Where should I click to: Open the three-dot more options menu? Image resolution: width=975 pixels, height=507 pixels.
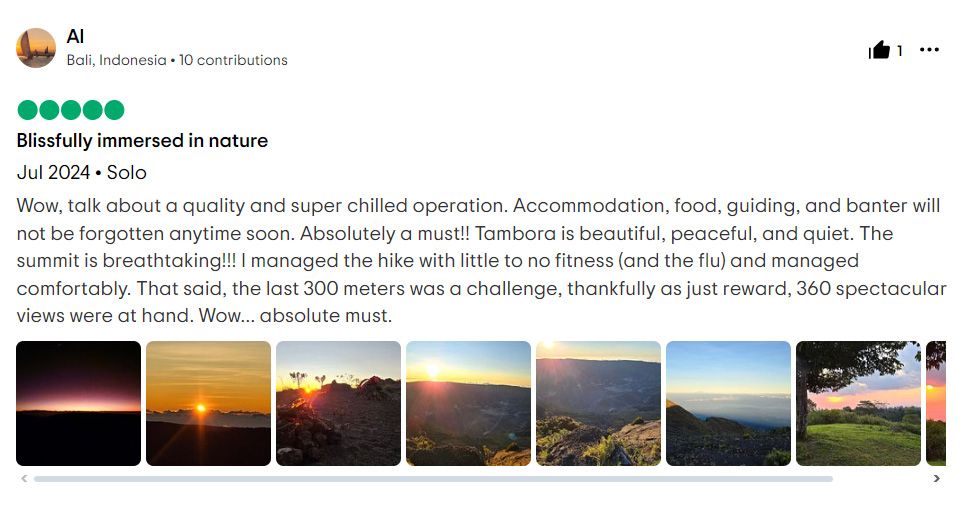[x=929, y=50]
